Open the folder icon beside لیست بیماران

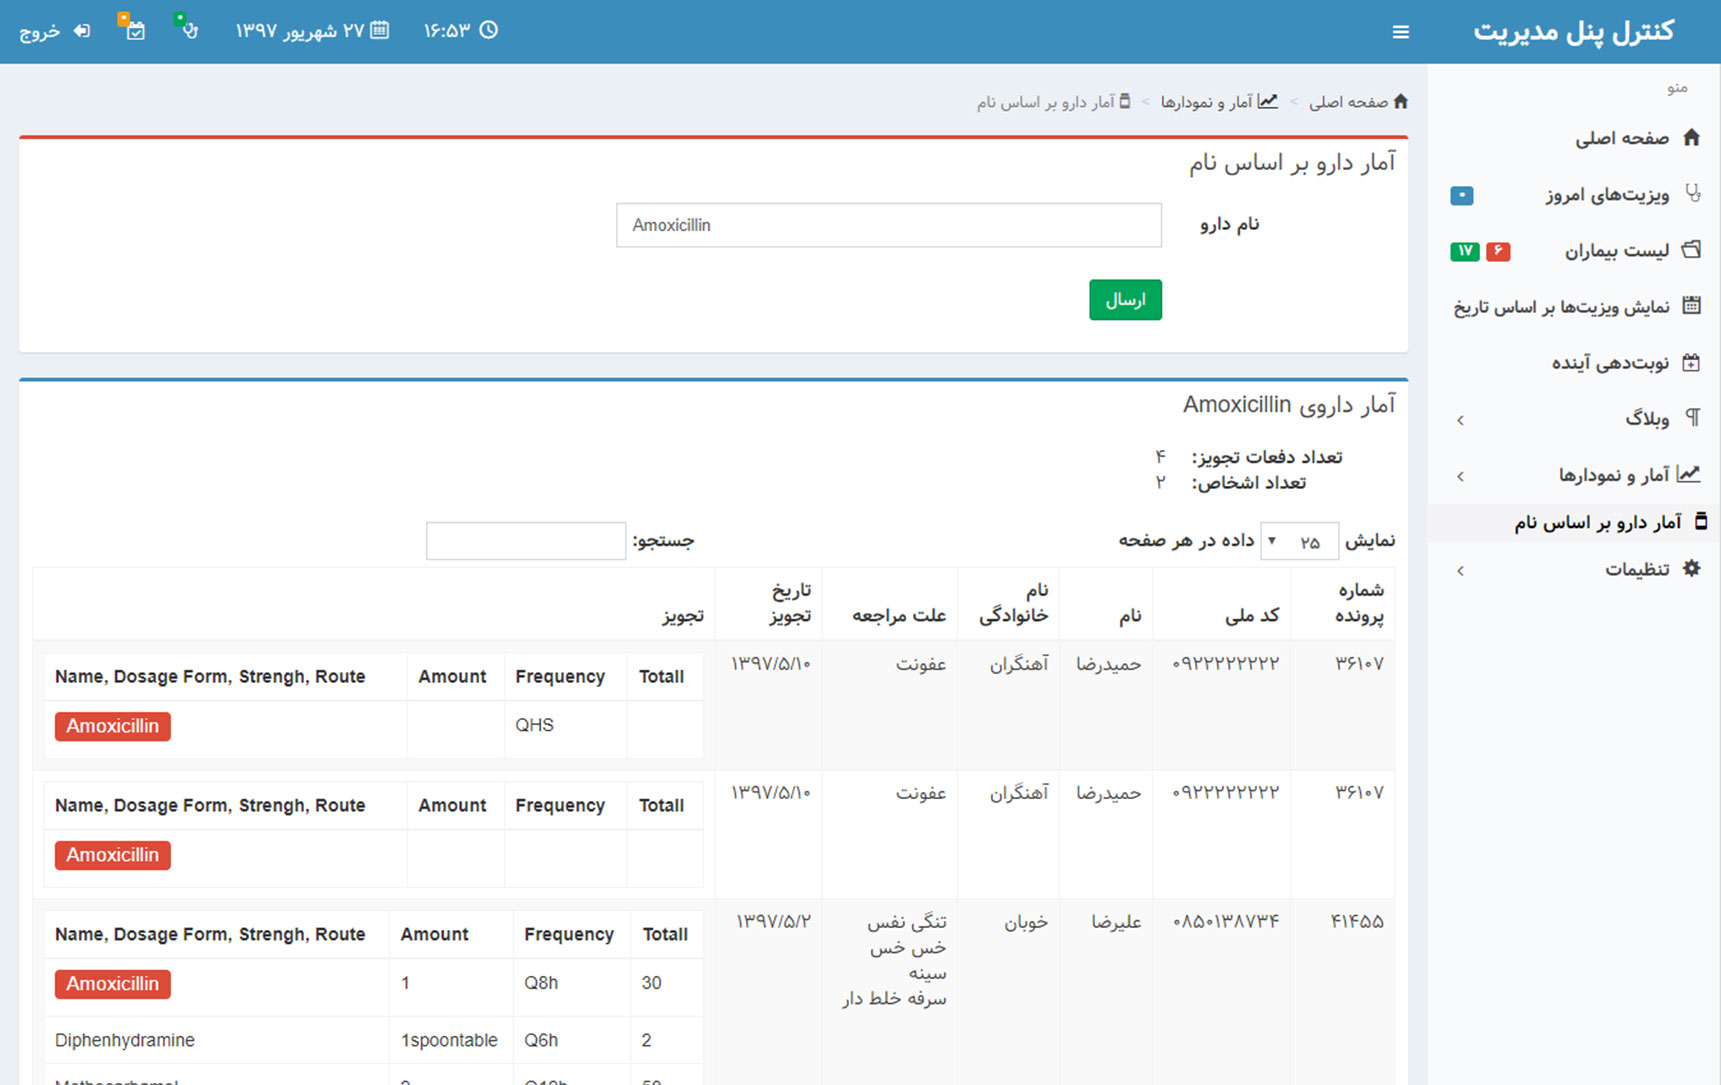pyautogui.click(x=1692, y=251)
